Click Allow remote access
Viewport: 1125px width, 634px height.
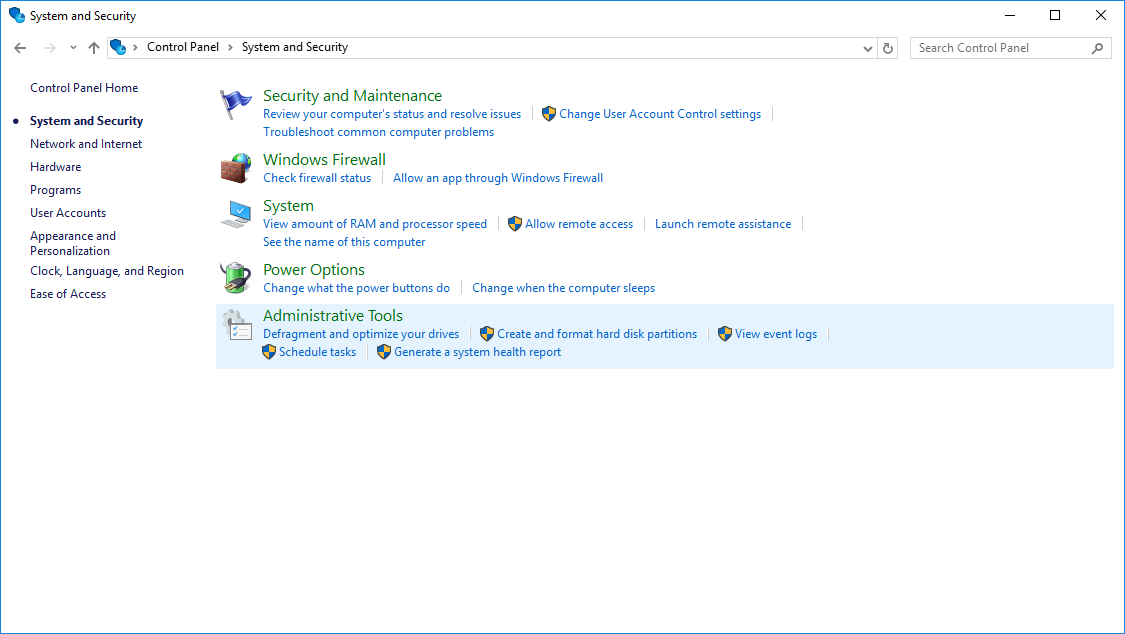pos(579,223)
